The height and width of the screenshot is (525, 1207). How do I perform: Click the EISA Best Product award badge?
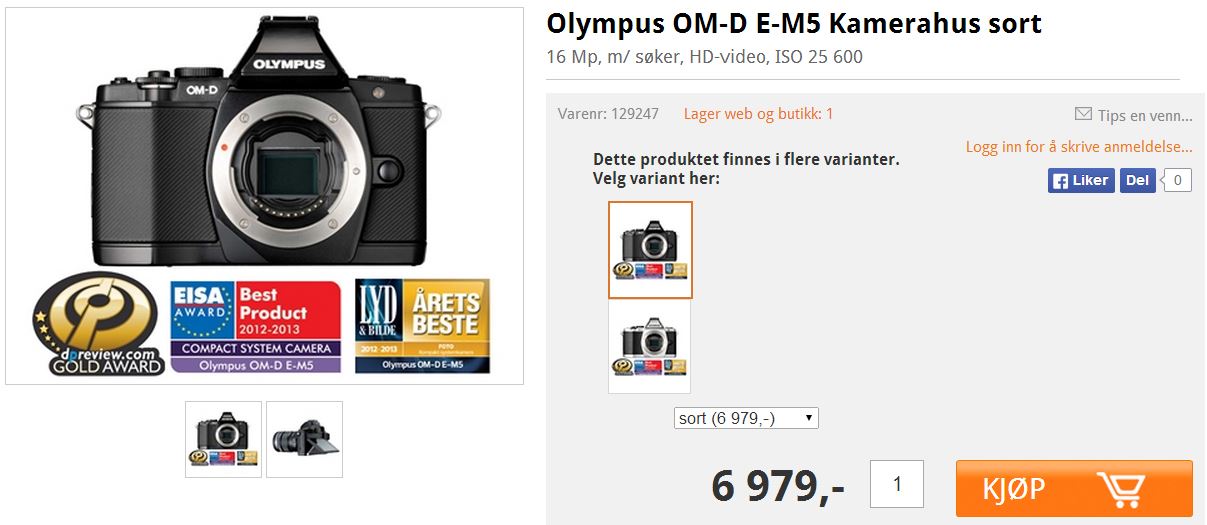[256, 326]
